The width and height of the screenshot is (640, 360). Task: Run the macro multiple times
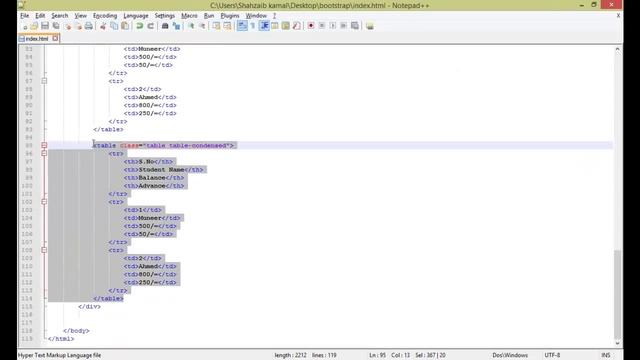(x=344, y=26)
